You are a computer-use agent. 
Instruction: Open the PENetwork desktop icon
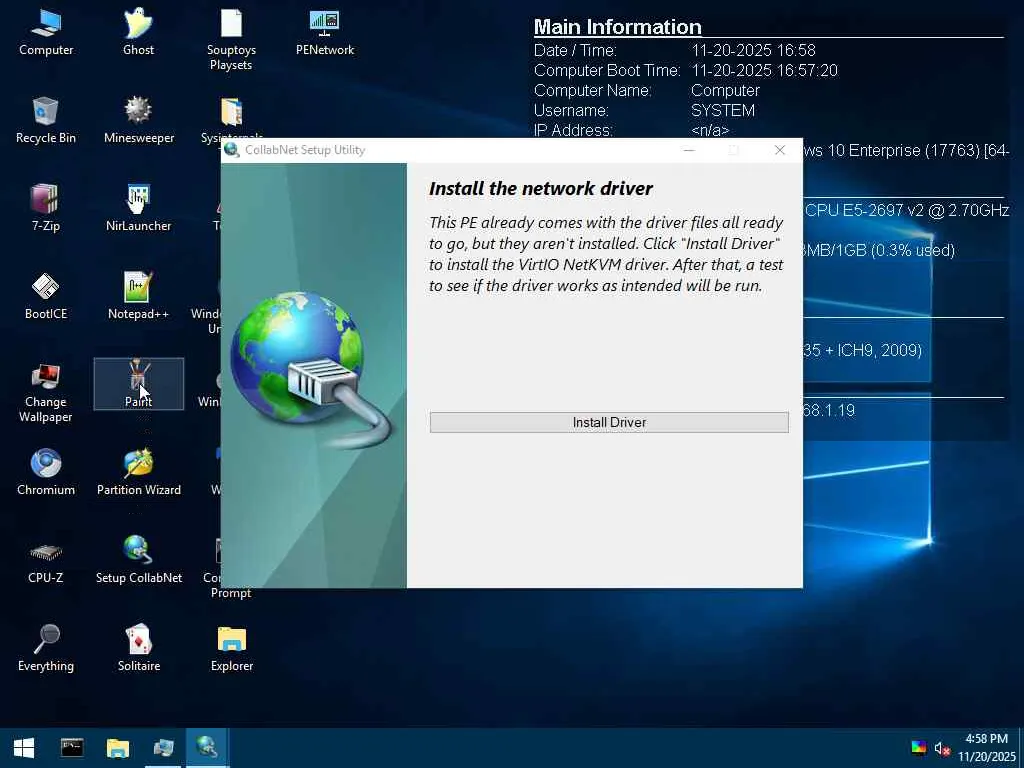pyautogui.click(x=325, y=33)
